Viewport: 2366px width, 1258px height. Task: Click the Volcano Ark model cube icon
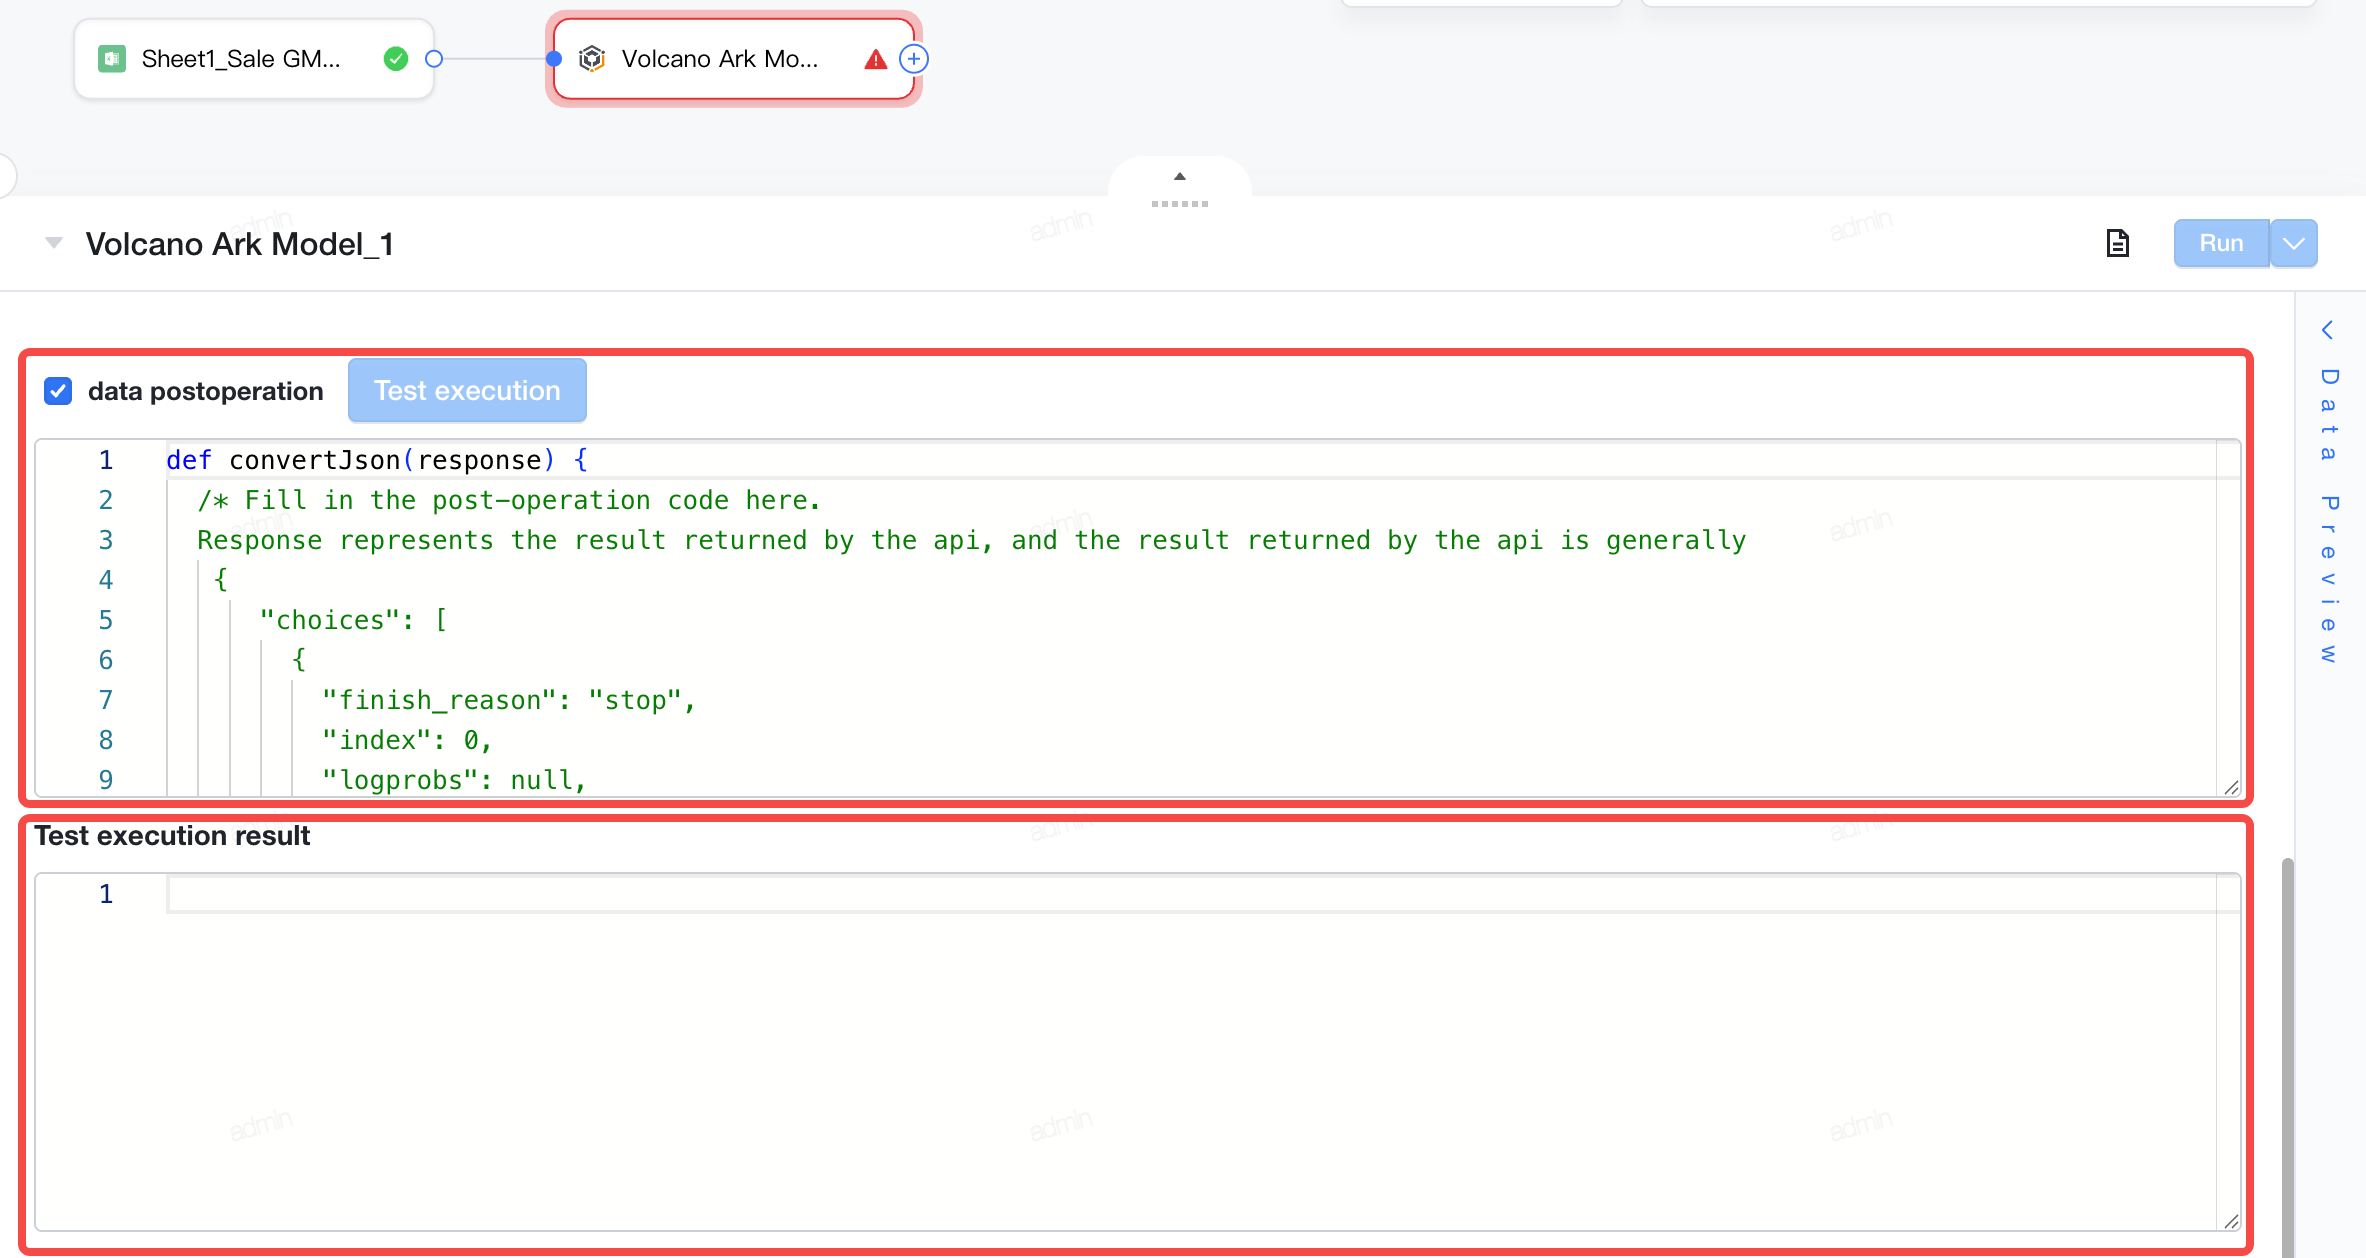592,59
